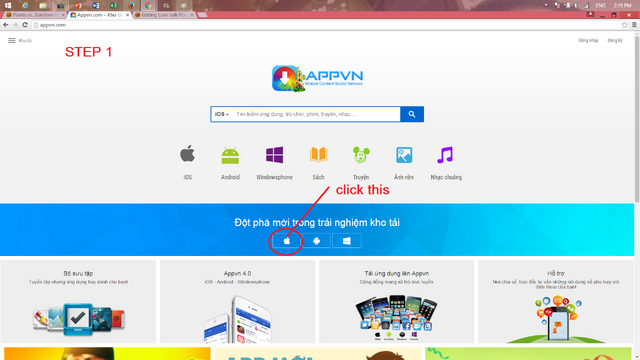Open File Explorer from the taskbar
The image size is (640, 360).
[43, 5]
